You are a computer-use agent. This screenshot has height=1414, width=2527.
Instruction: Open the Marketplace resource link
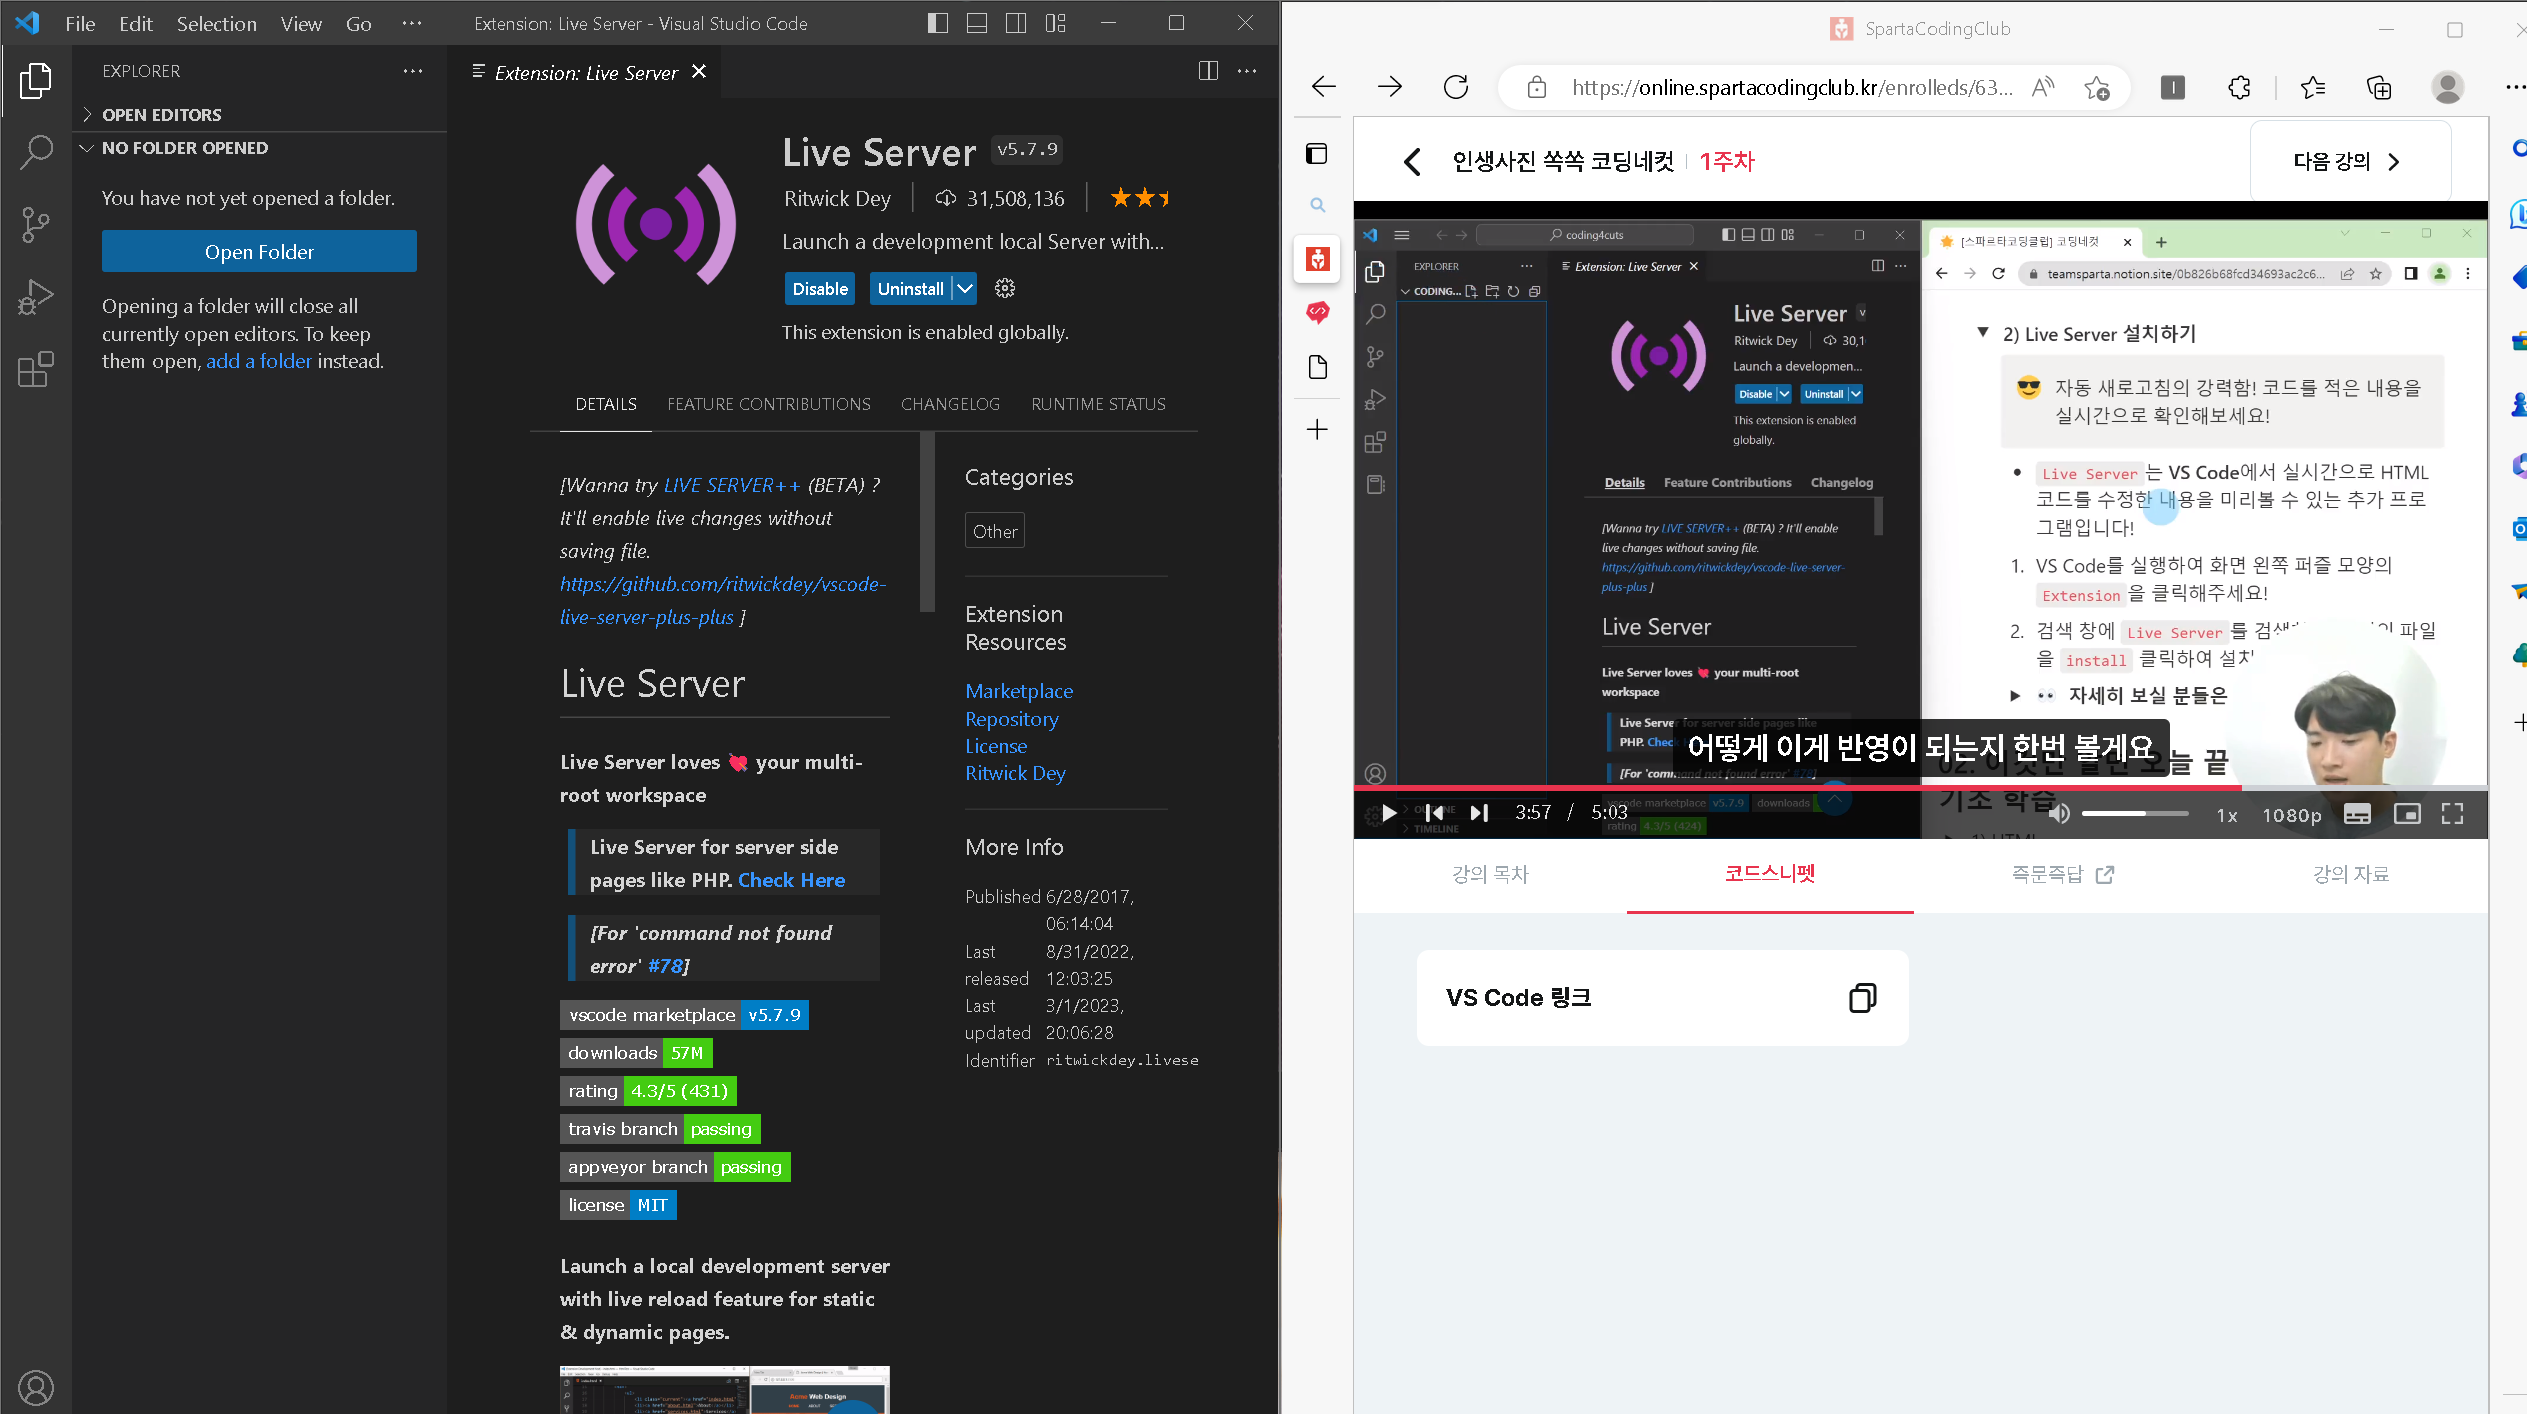point(1019,691)
